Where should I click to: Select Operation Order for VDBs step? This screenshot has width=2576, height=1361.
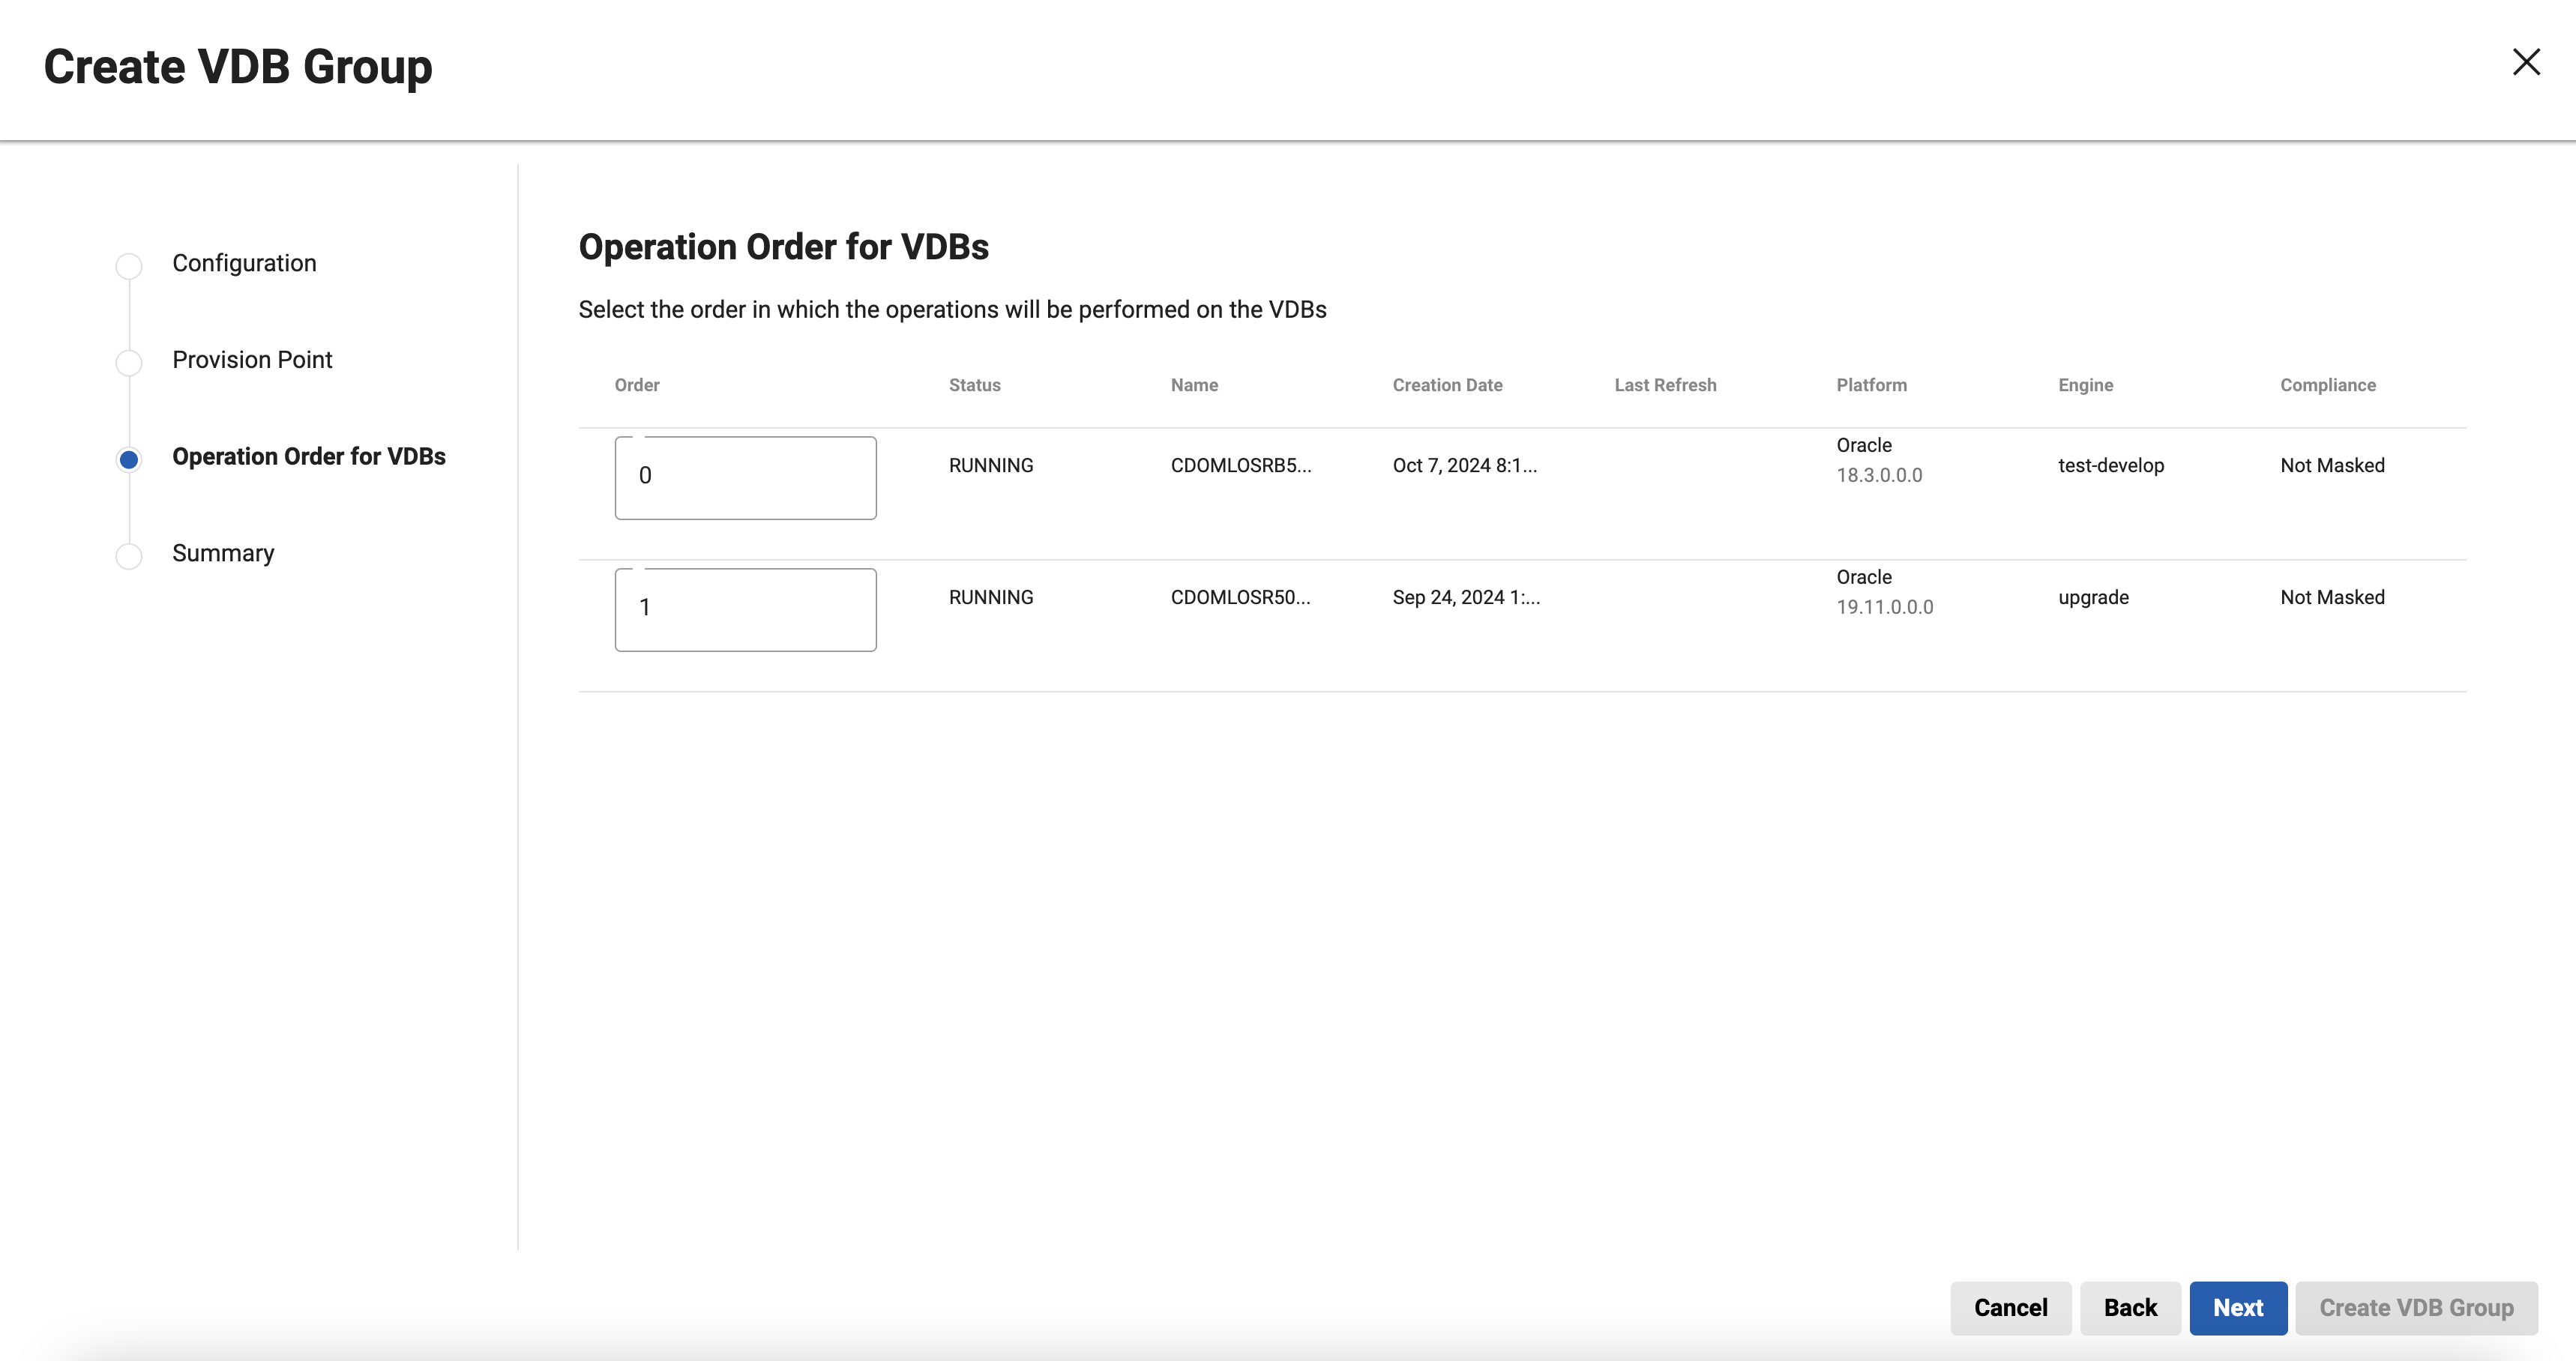309,457
